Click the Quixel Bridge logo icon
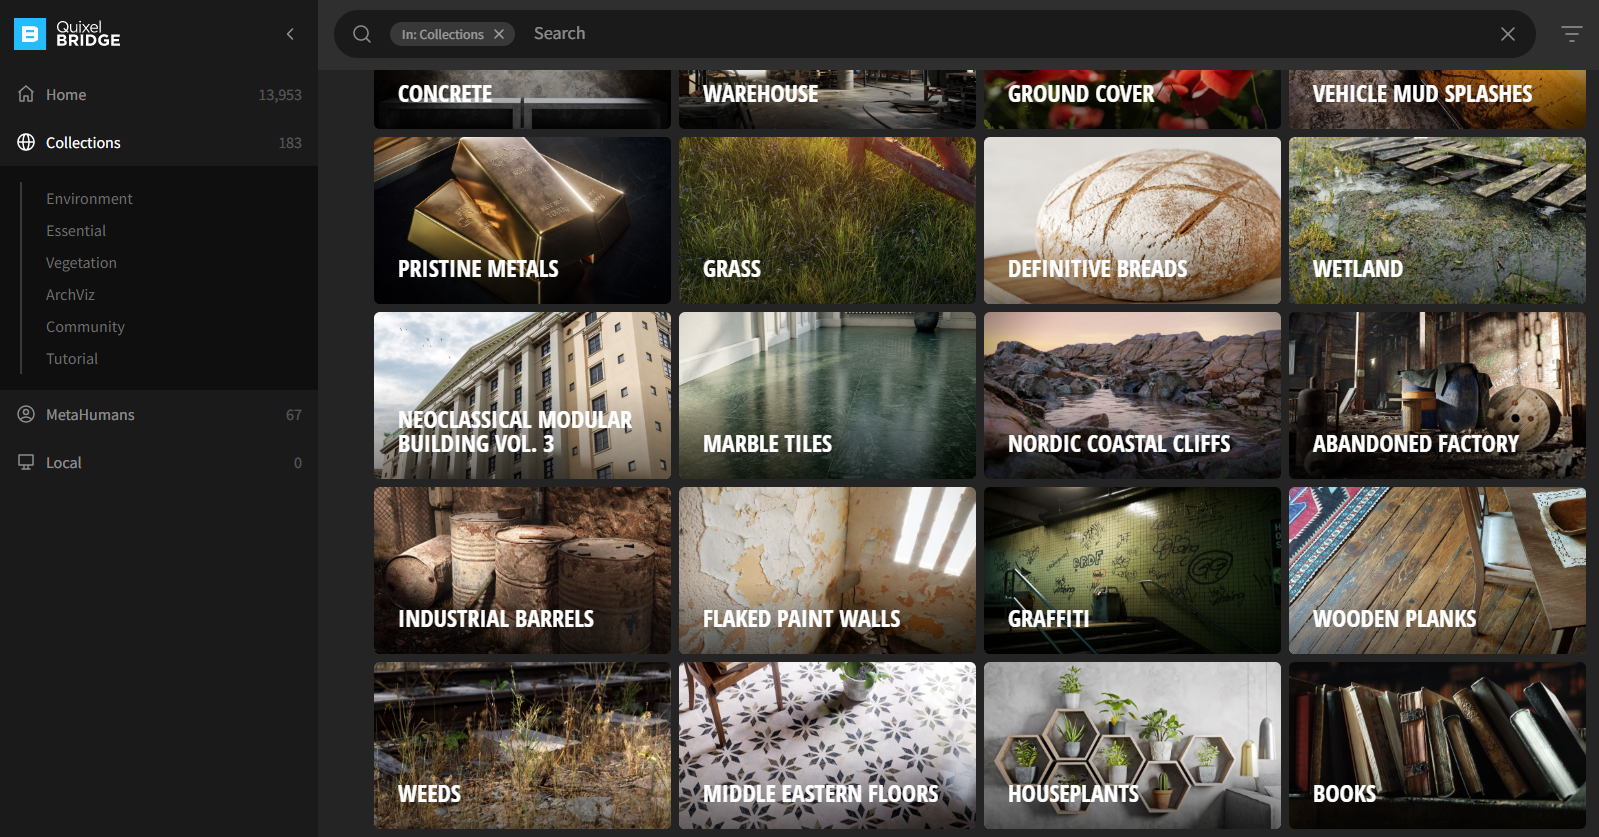Viewport: 1599px width, 837px height. [x=30, y=34]
